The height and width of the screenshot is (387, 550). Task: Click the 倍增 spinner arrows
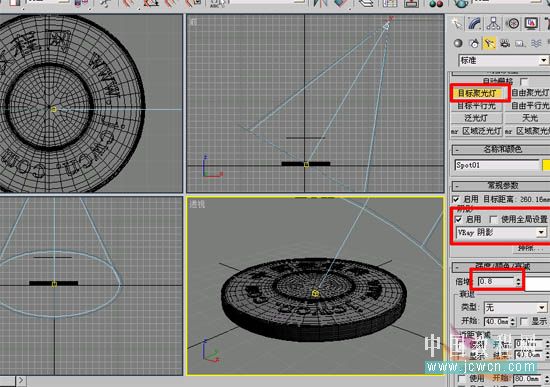[518, 282]
